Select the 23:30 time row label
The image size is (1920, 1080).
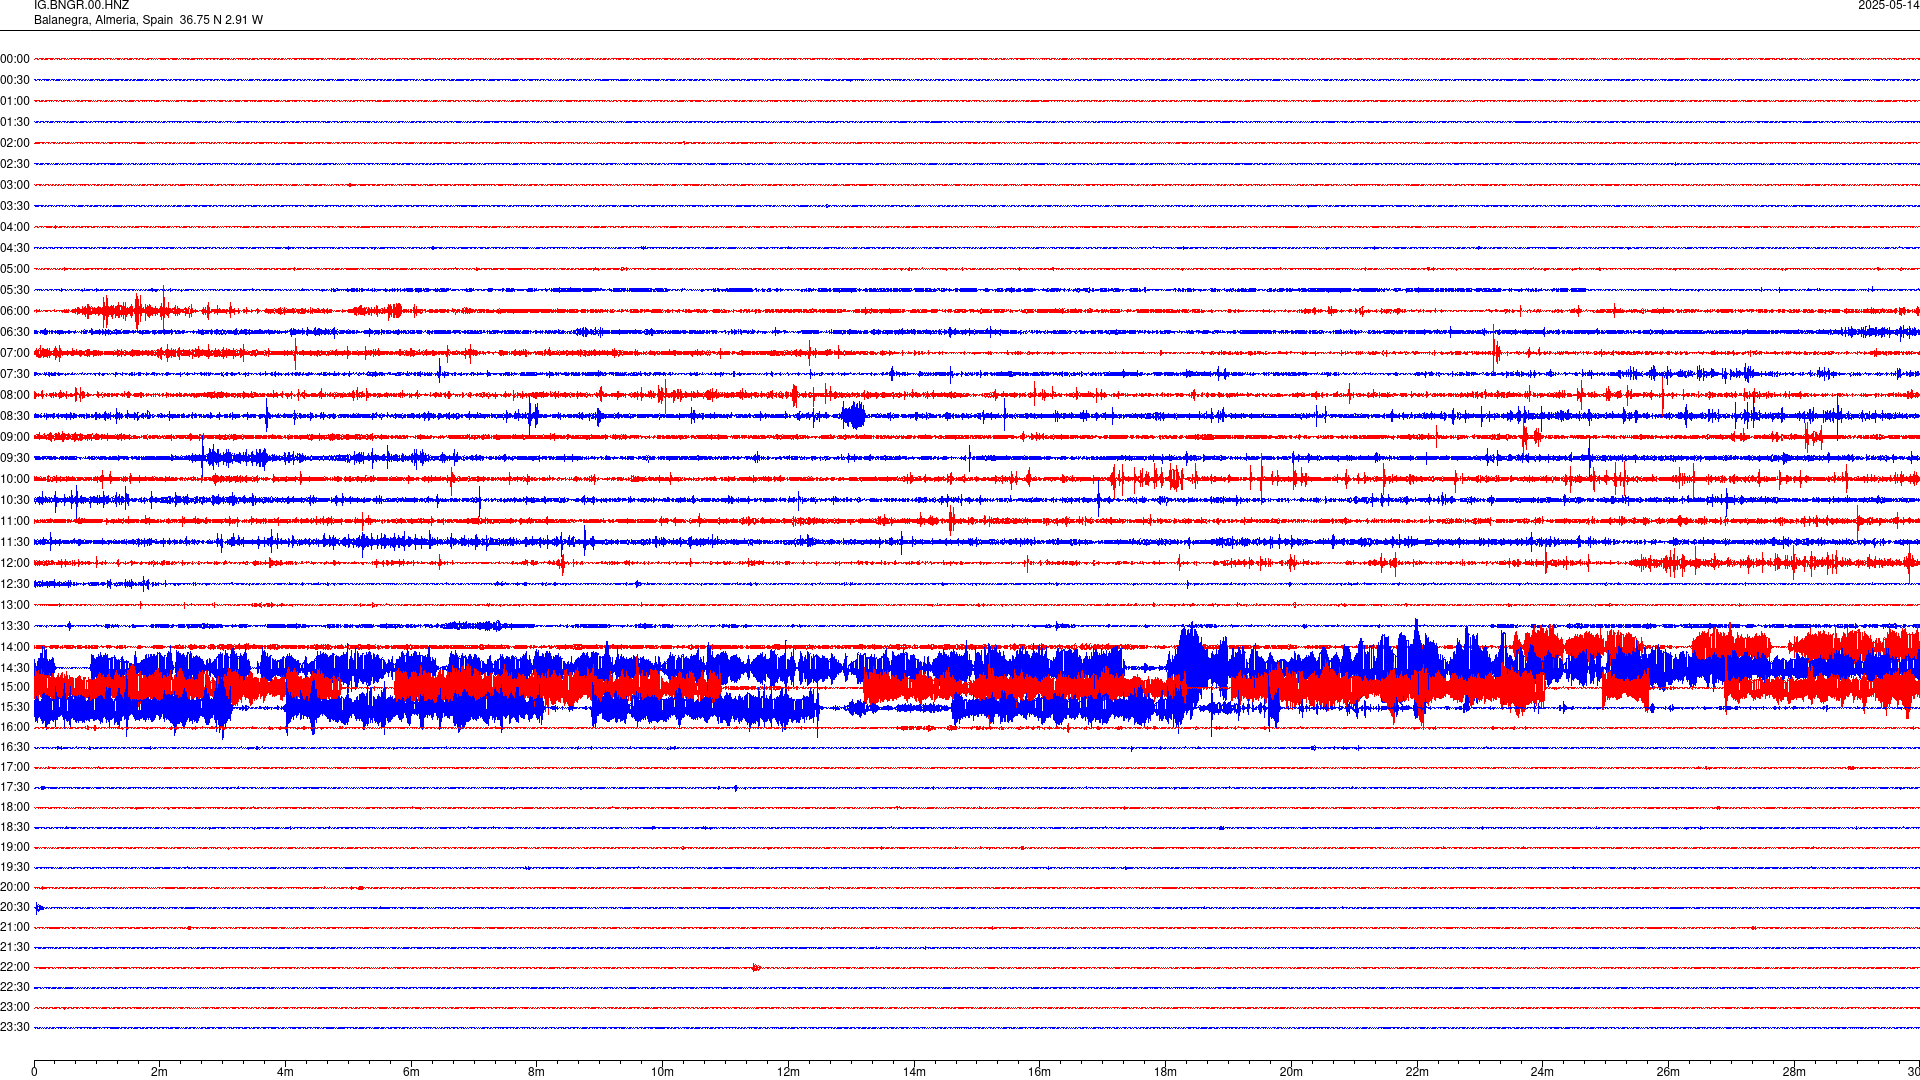pyautogui.click(x=15, y=1027)
